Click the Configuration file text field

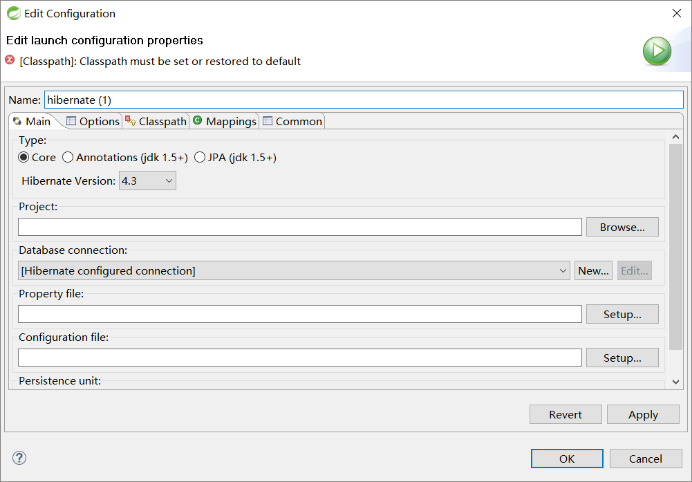pyautogui.click(x=300, y=358)
